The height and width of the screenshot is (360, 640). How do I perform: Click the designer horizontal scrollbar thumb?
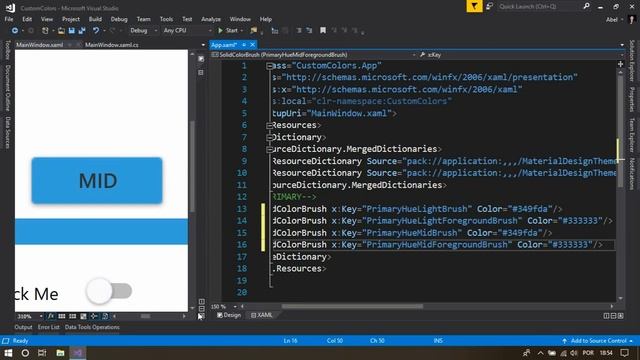(x=145, y=316)
